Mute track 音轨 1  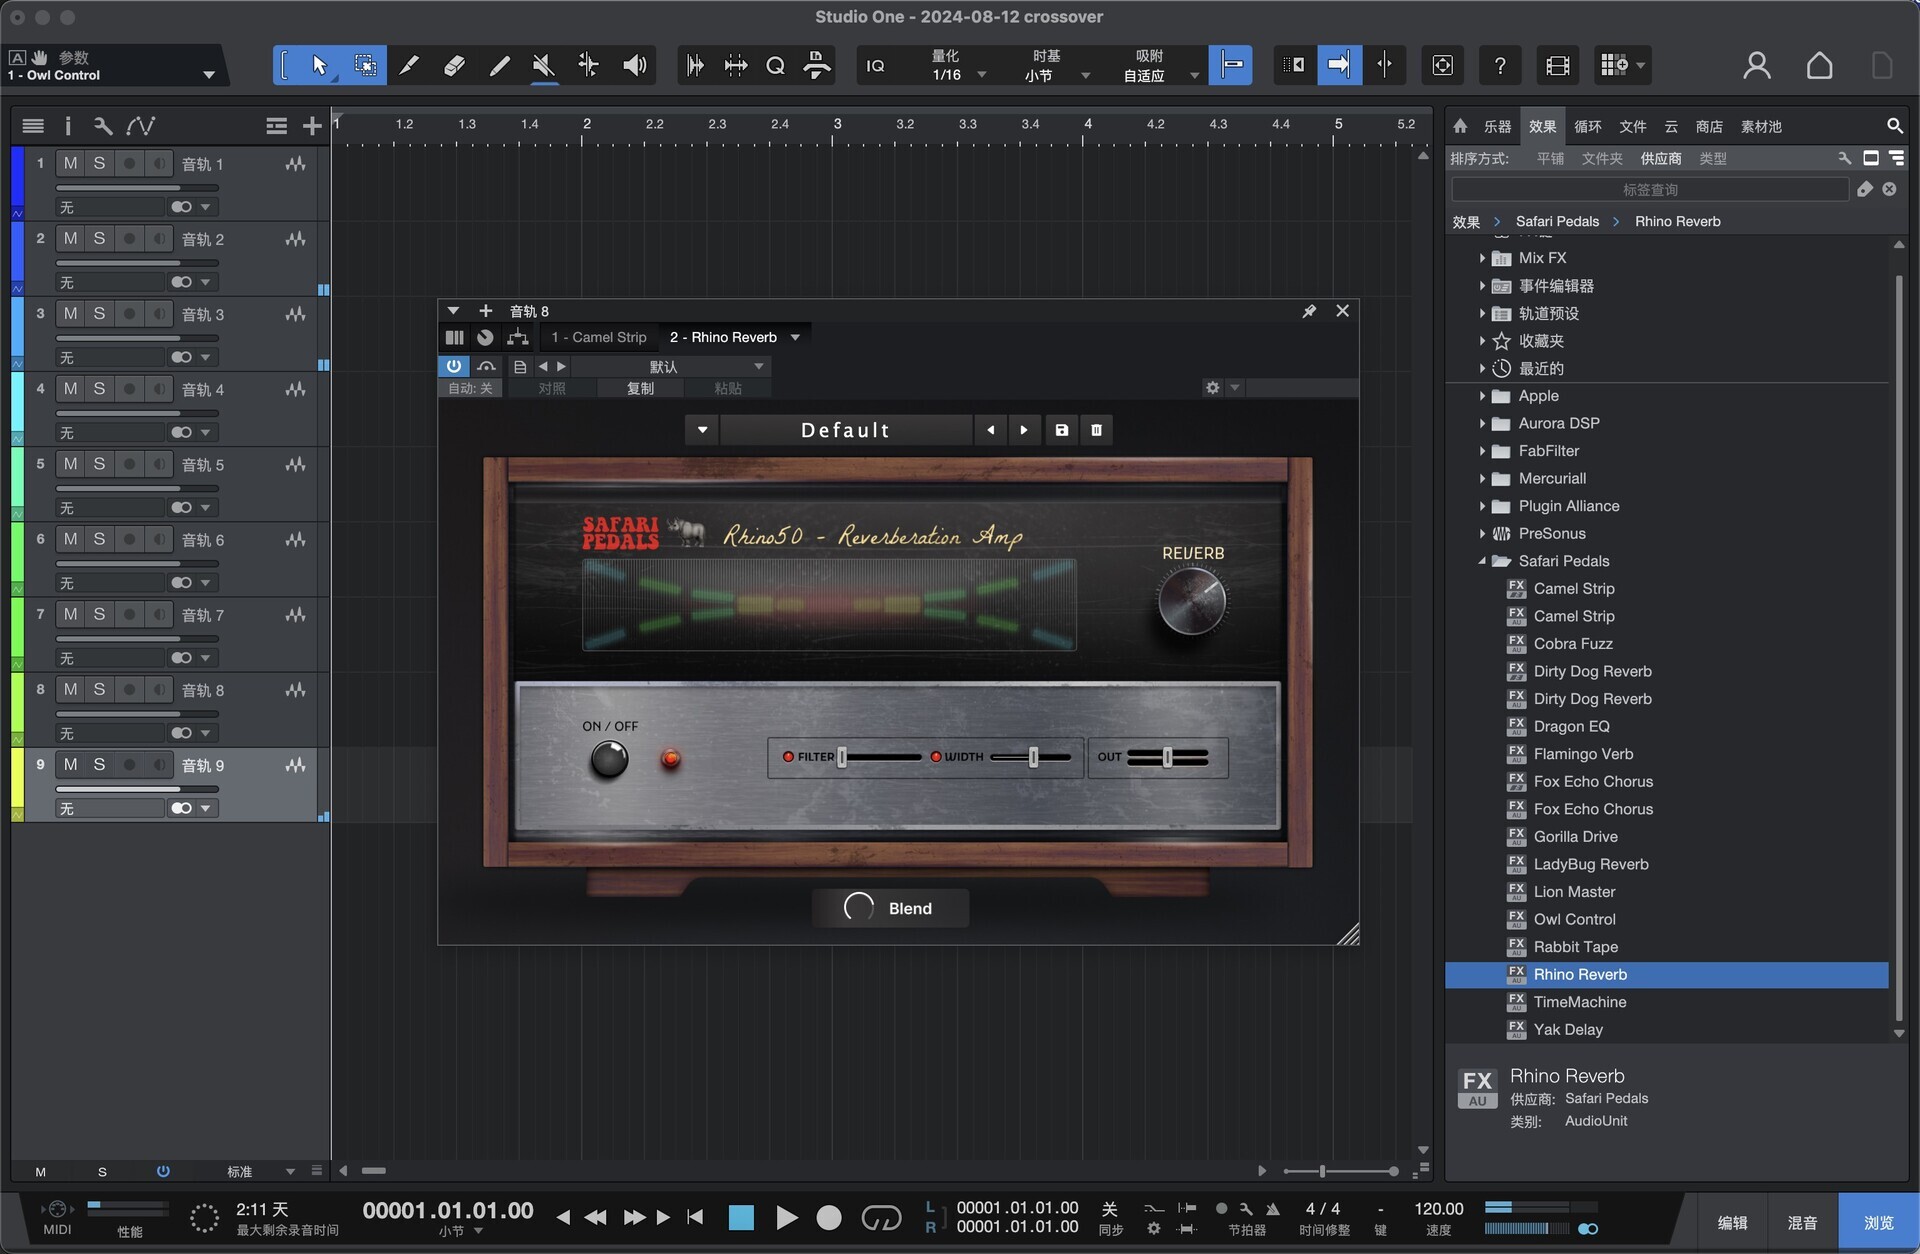(x=70, y=163)
